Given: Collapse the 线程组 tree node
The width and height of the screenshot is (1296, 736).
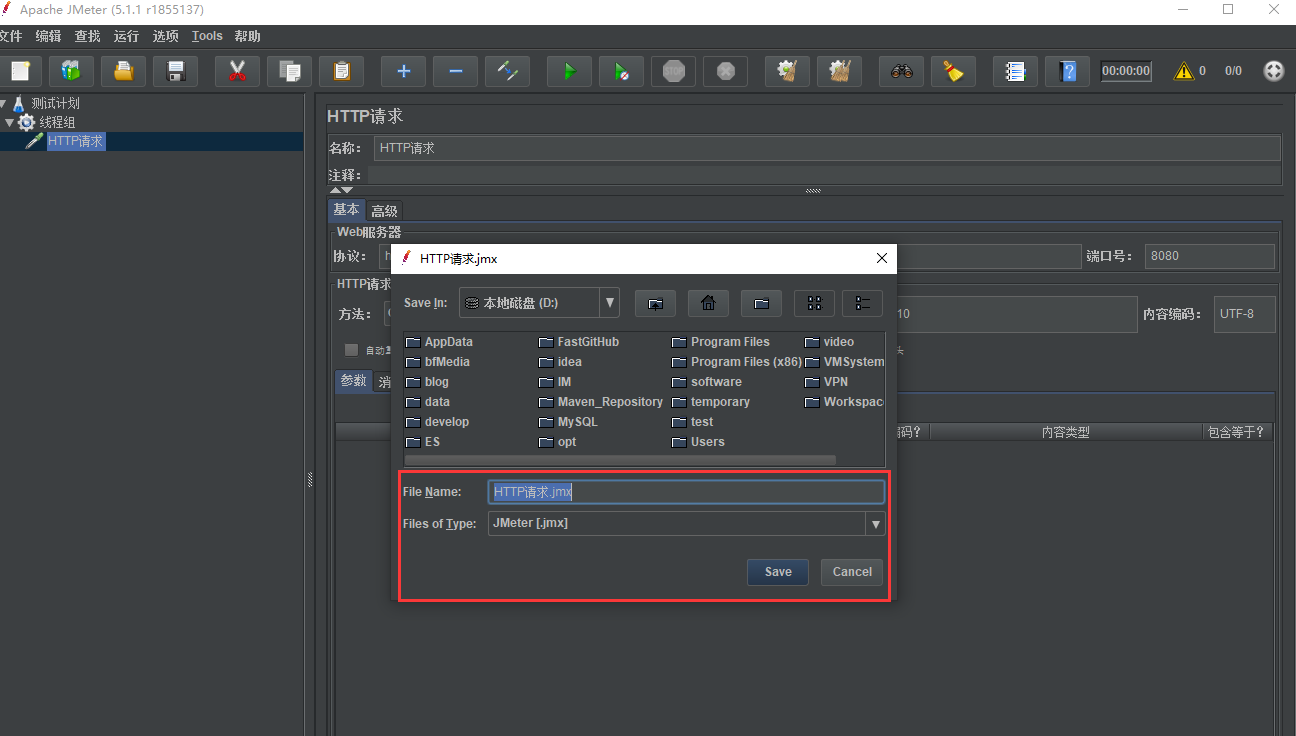Looking at the screenshot, I should [x=10, y=123].
